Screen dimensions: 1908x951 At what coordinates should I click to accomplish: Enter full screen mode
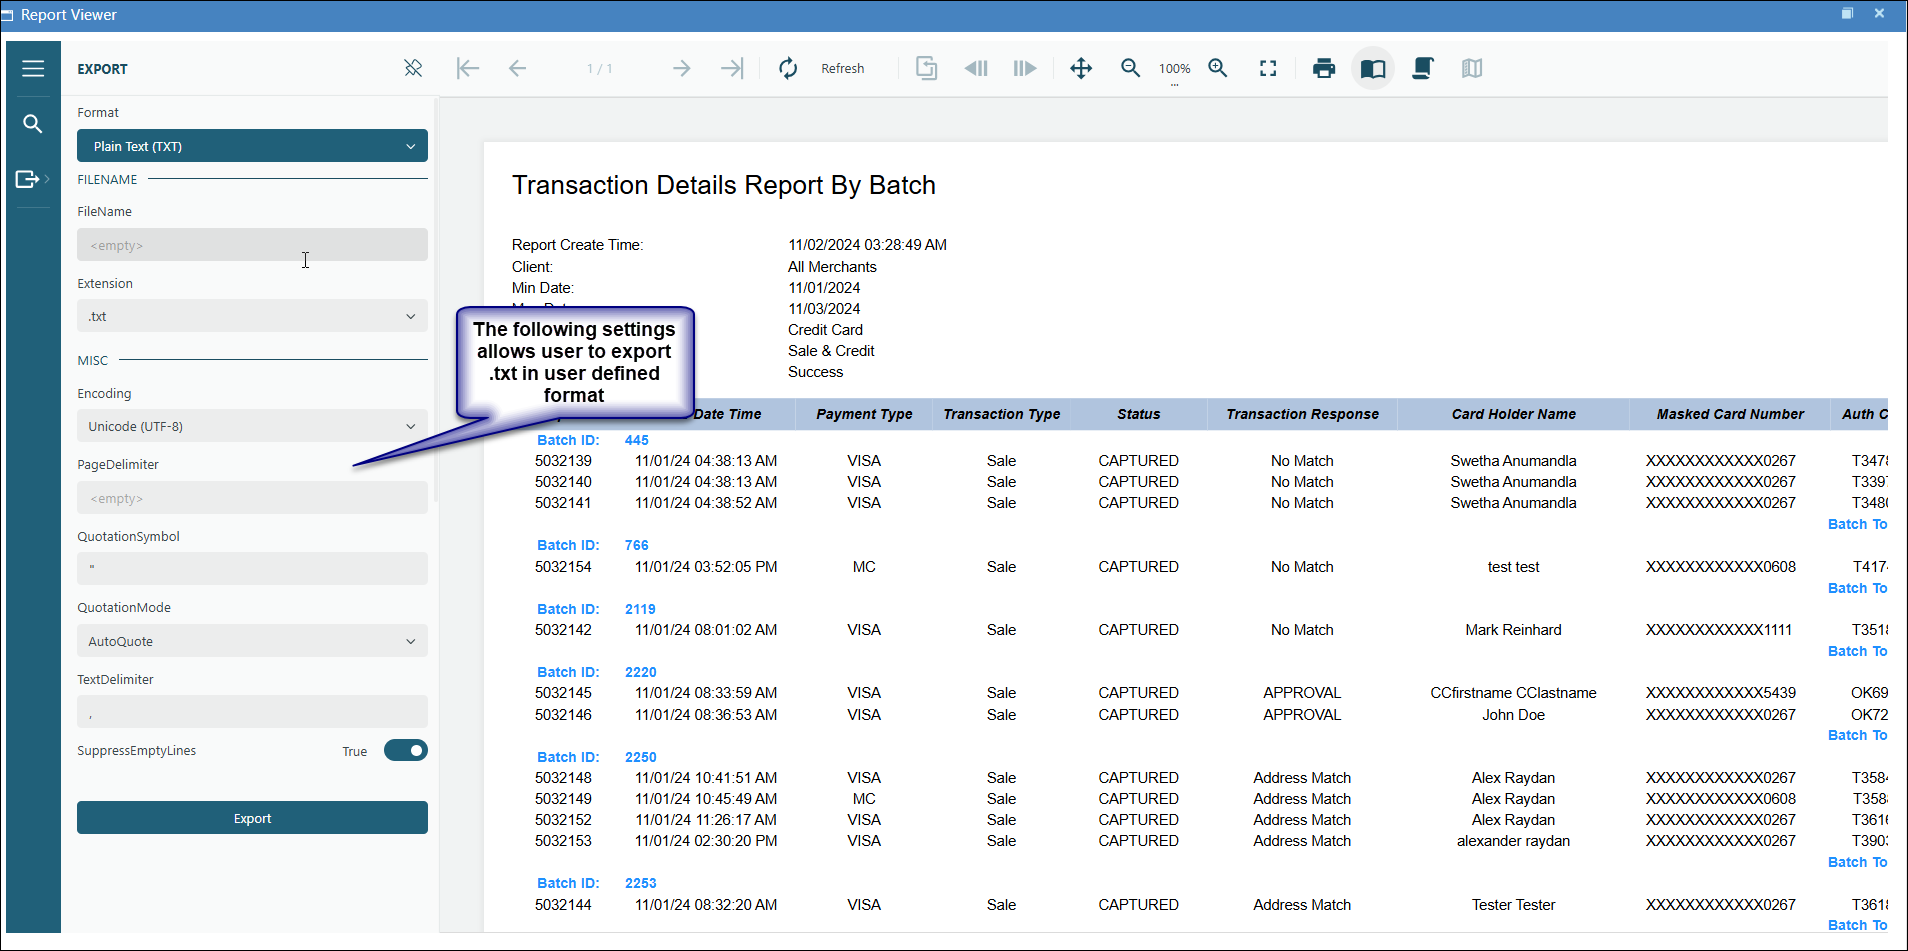1268,68
